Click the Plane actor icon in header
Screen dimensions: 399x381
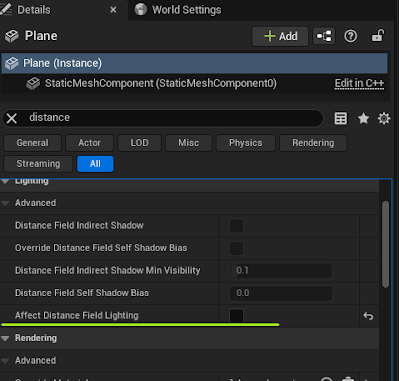pos(12,36)
